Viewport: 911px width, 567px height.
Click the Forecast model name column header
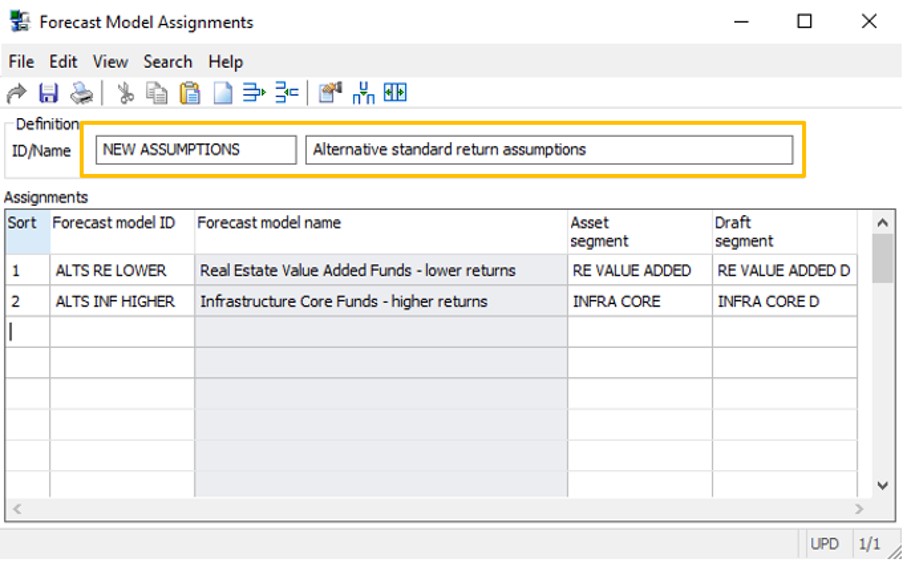point(381,232)
